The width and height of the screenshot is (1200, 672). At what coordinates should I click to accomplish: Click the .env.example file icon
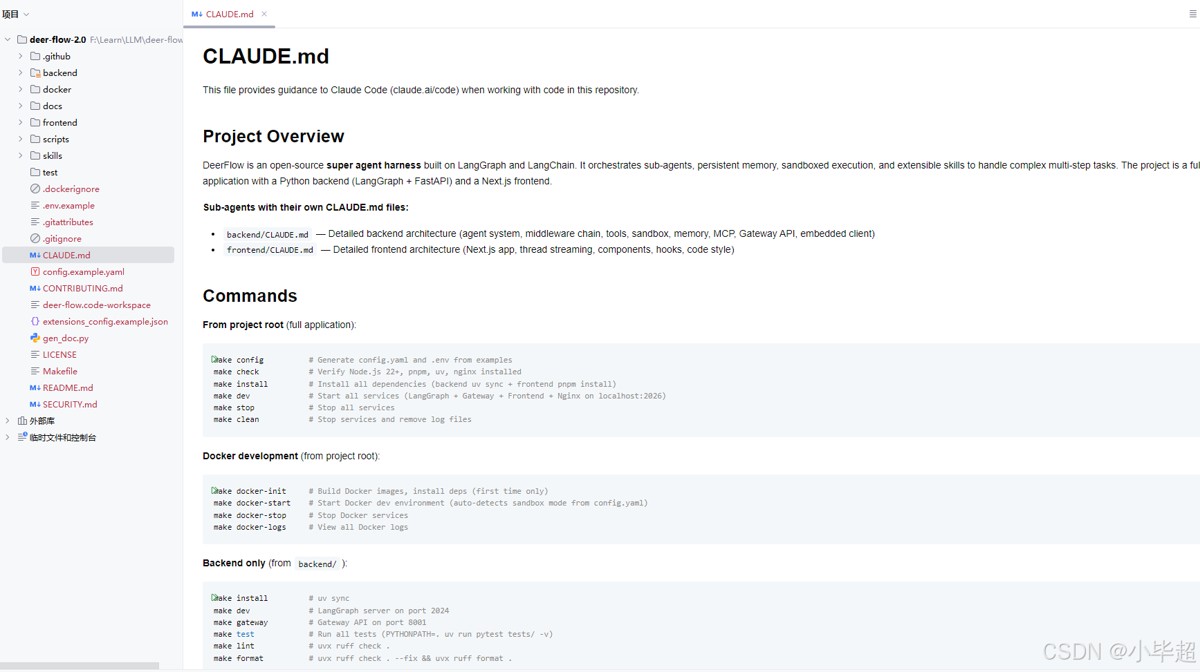pos(35,205)
